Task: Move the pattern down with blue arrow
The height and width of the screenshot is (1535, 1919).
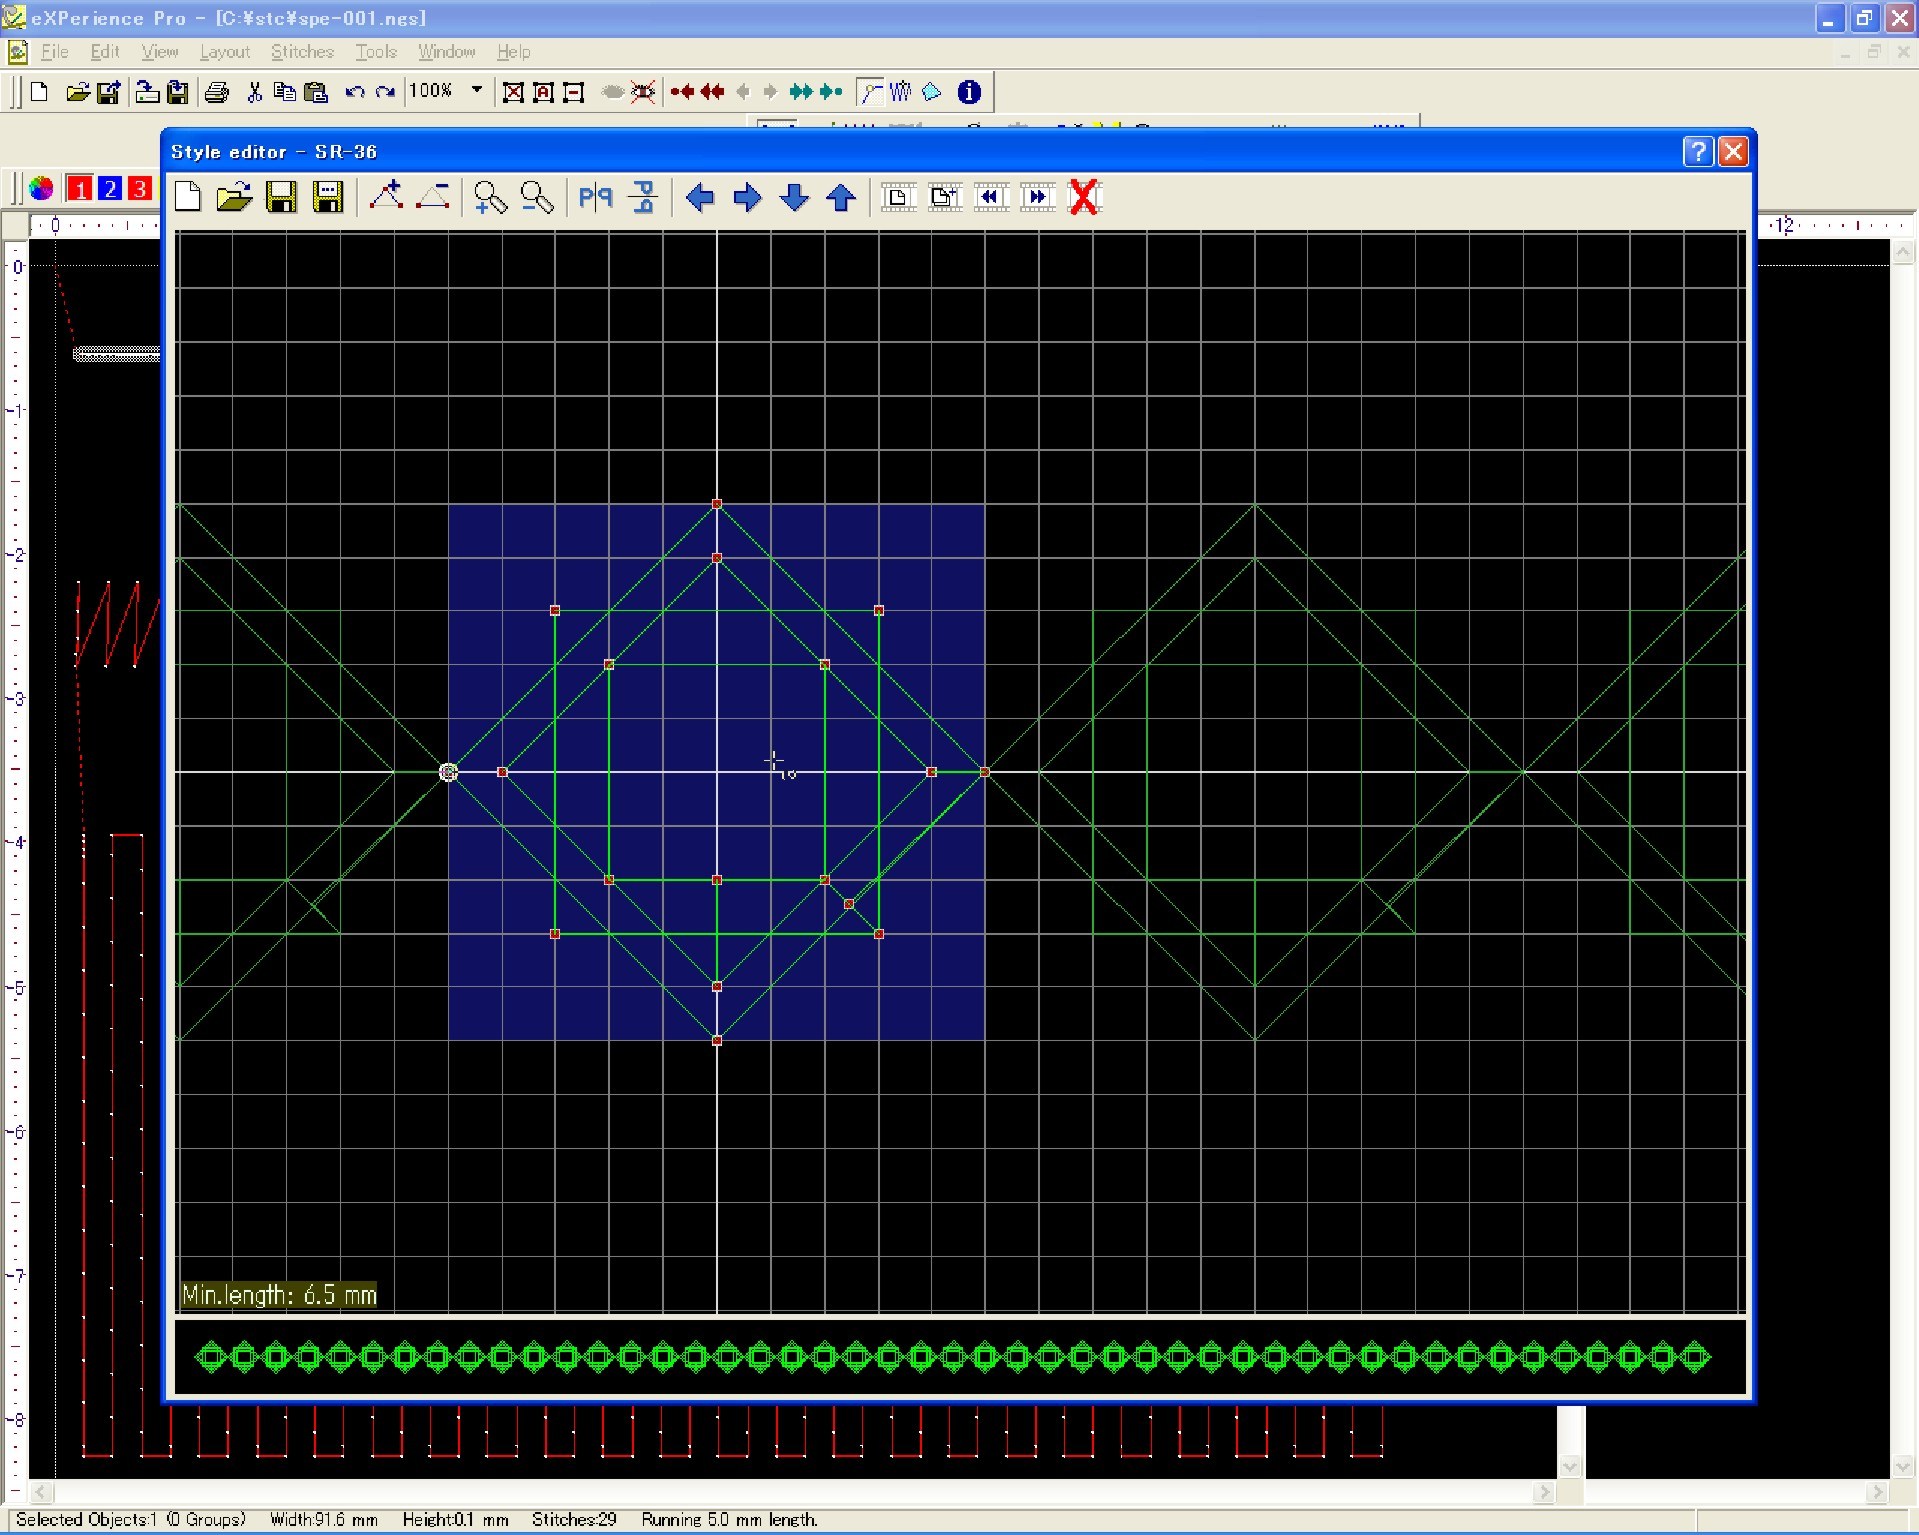Action: 794,197
